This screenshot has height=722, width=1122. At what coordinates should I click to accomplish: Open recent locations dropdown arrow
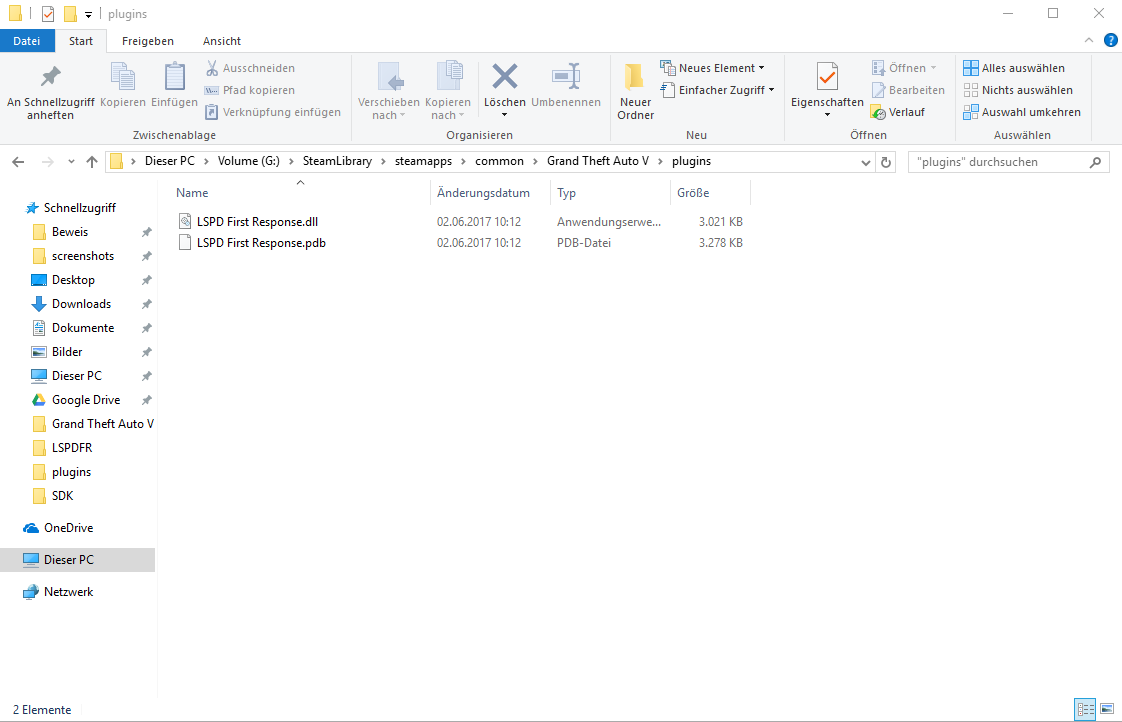[71, 162]
